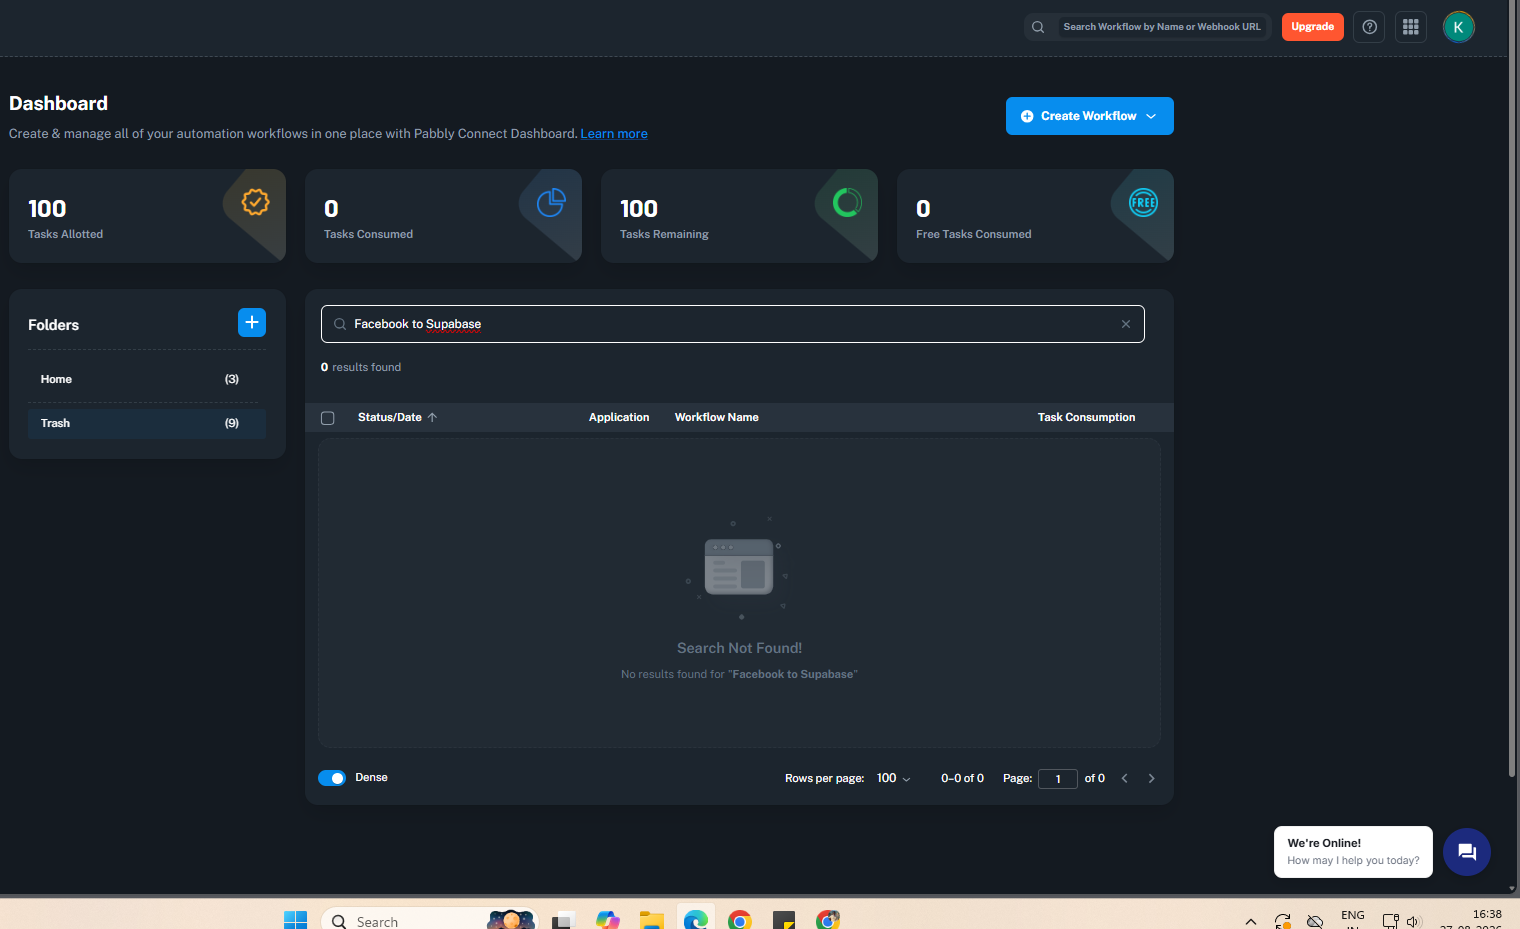Open File Explorer from the taskbar
The image size is (1520, 929).
(x=652, y=920)
